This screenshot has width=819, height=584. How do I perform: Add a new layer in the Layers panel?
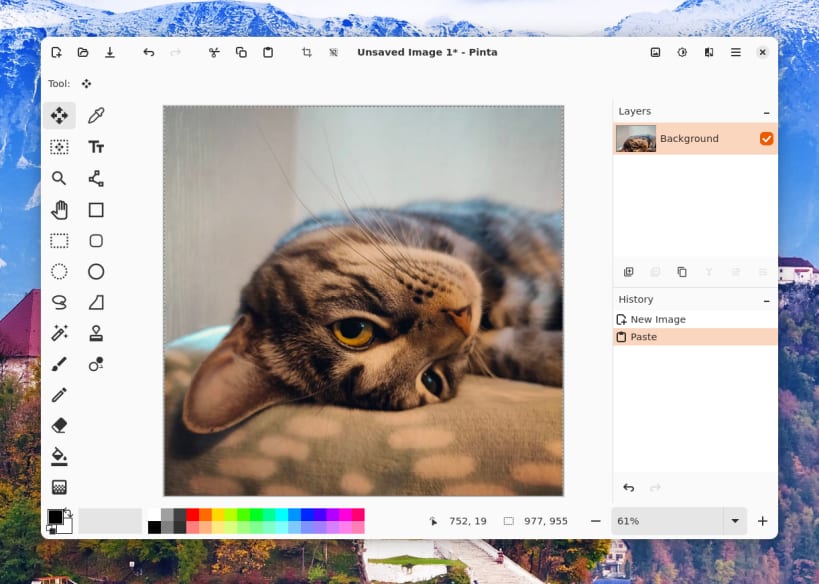(x=628, y=271)
